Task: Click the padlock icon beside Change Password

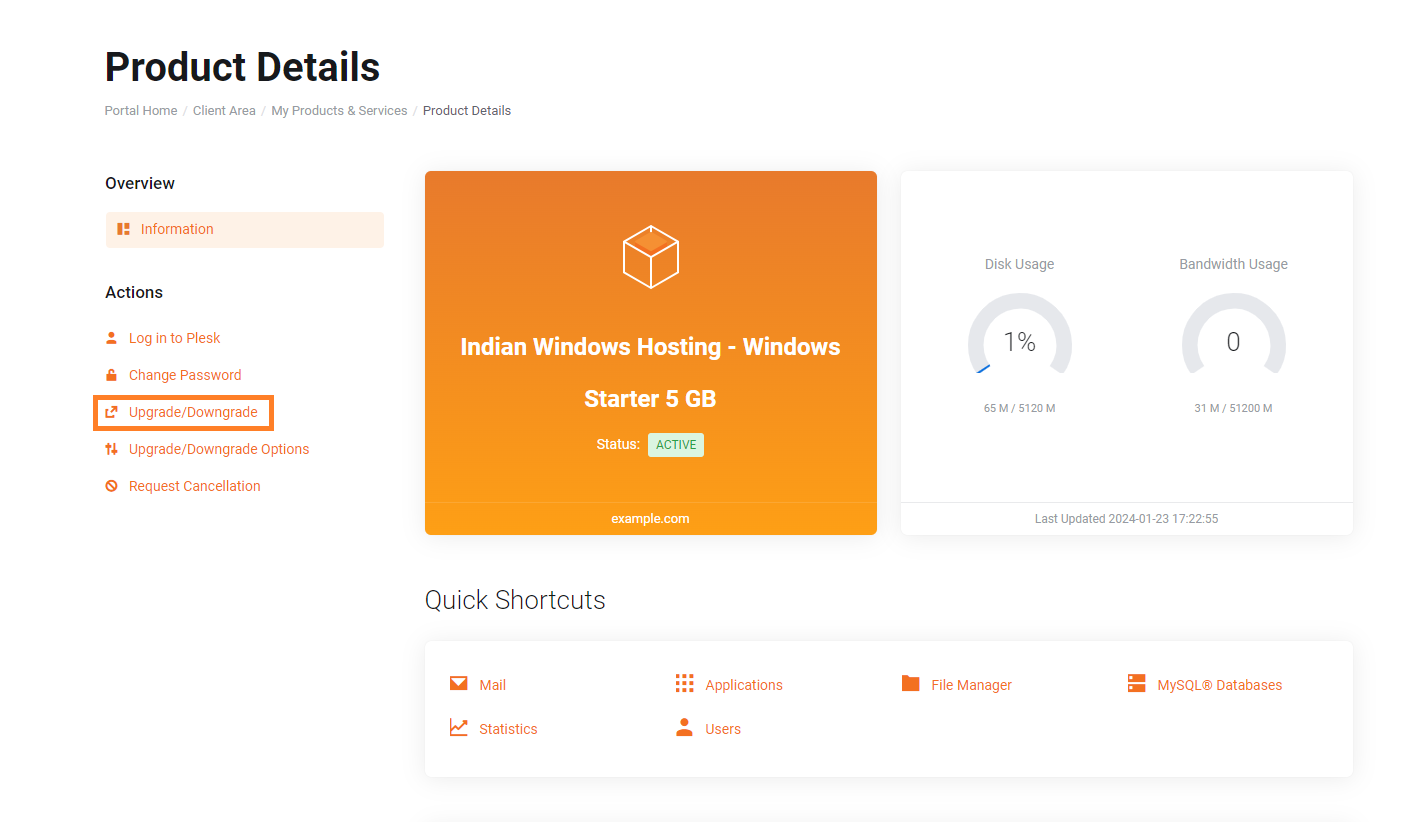Action: [111, 375]
